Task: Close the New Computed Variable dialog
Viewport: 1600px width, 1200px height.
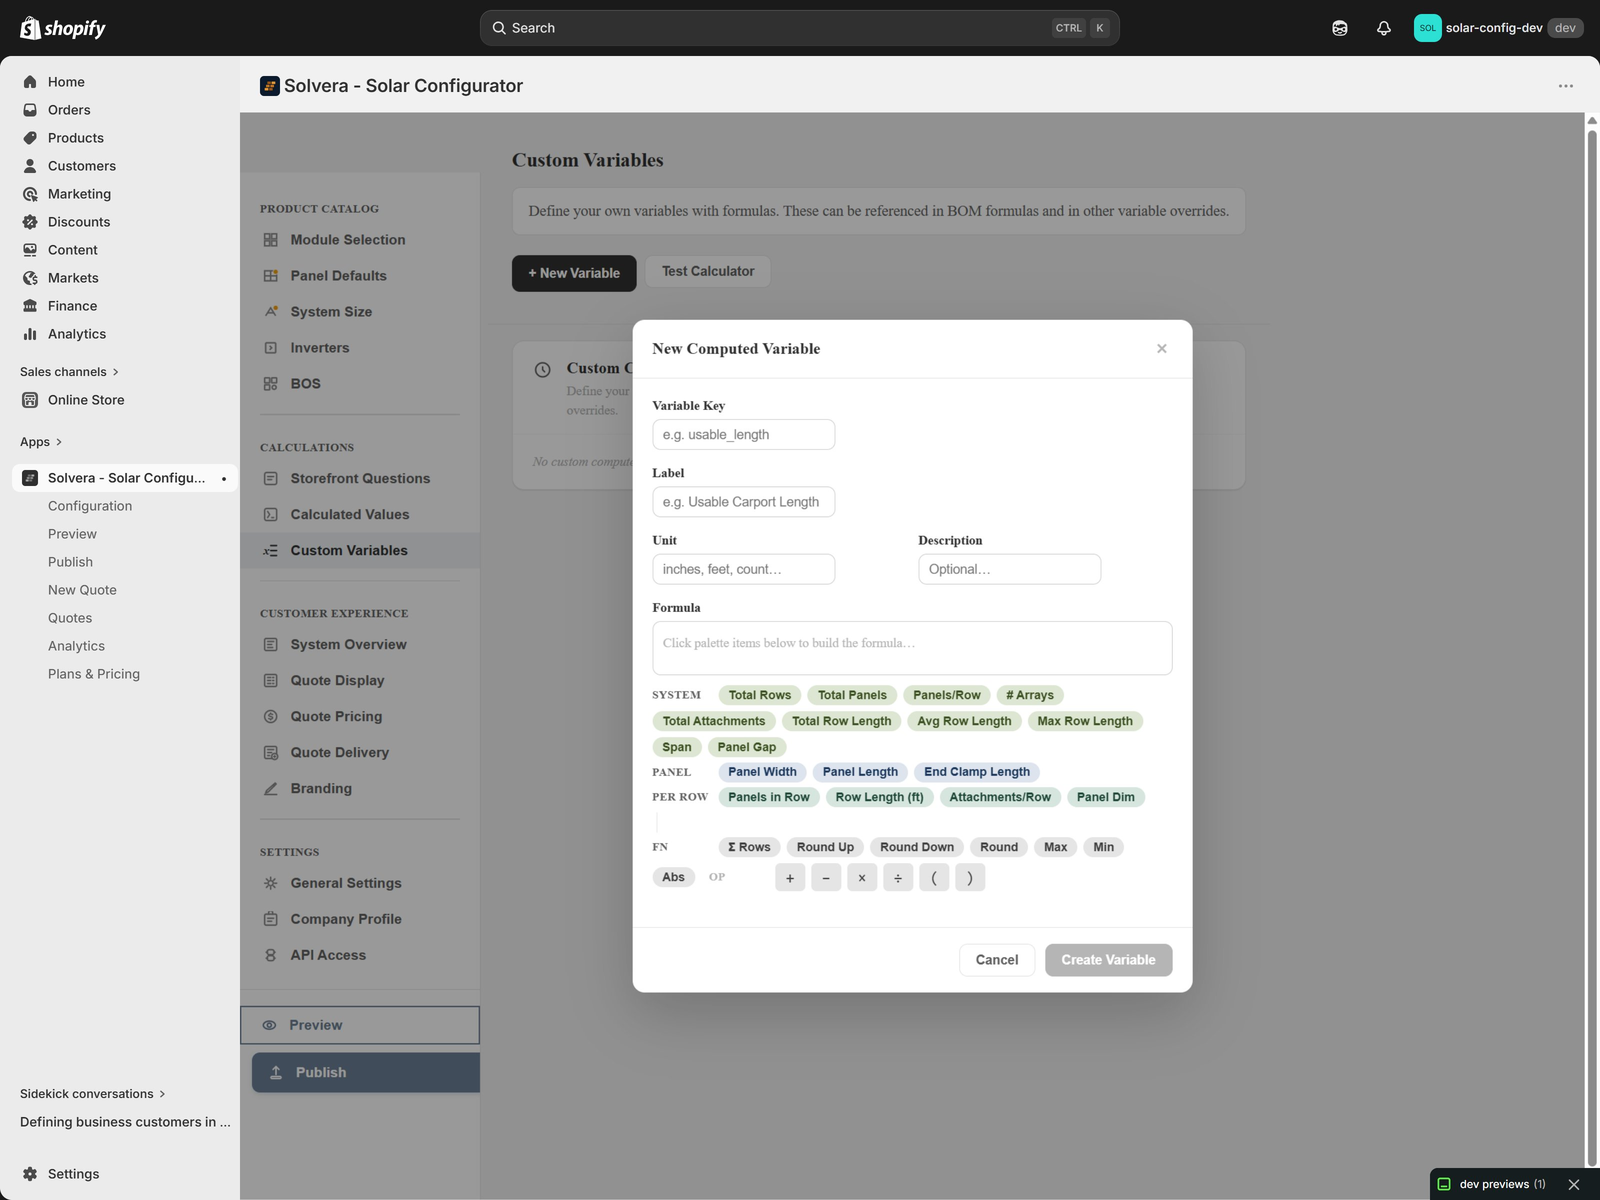Action: click(x=1162, y=349)
